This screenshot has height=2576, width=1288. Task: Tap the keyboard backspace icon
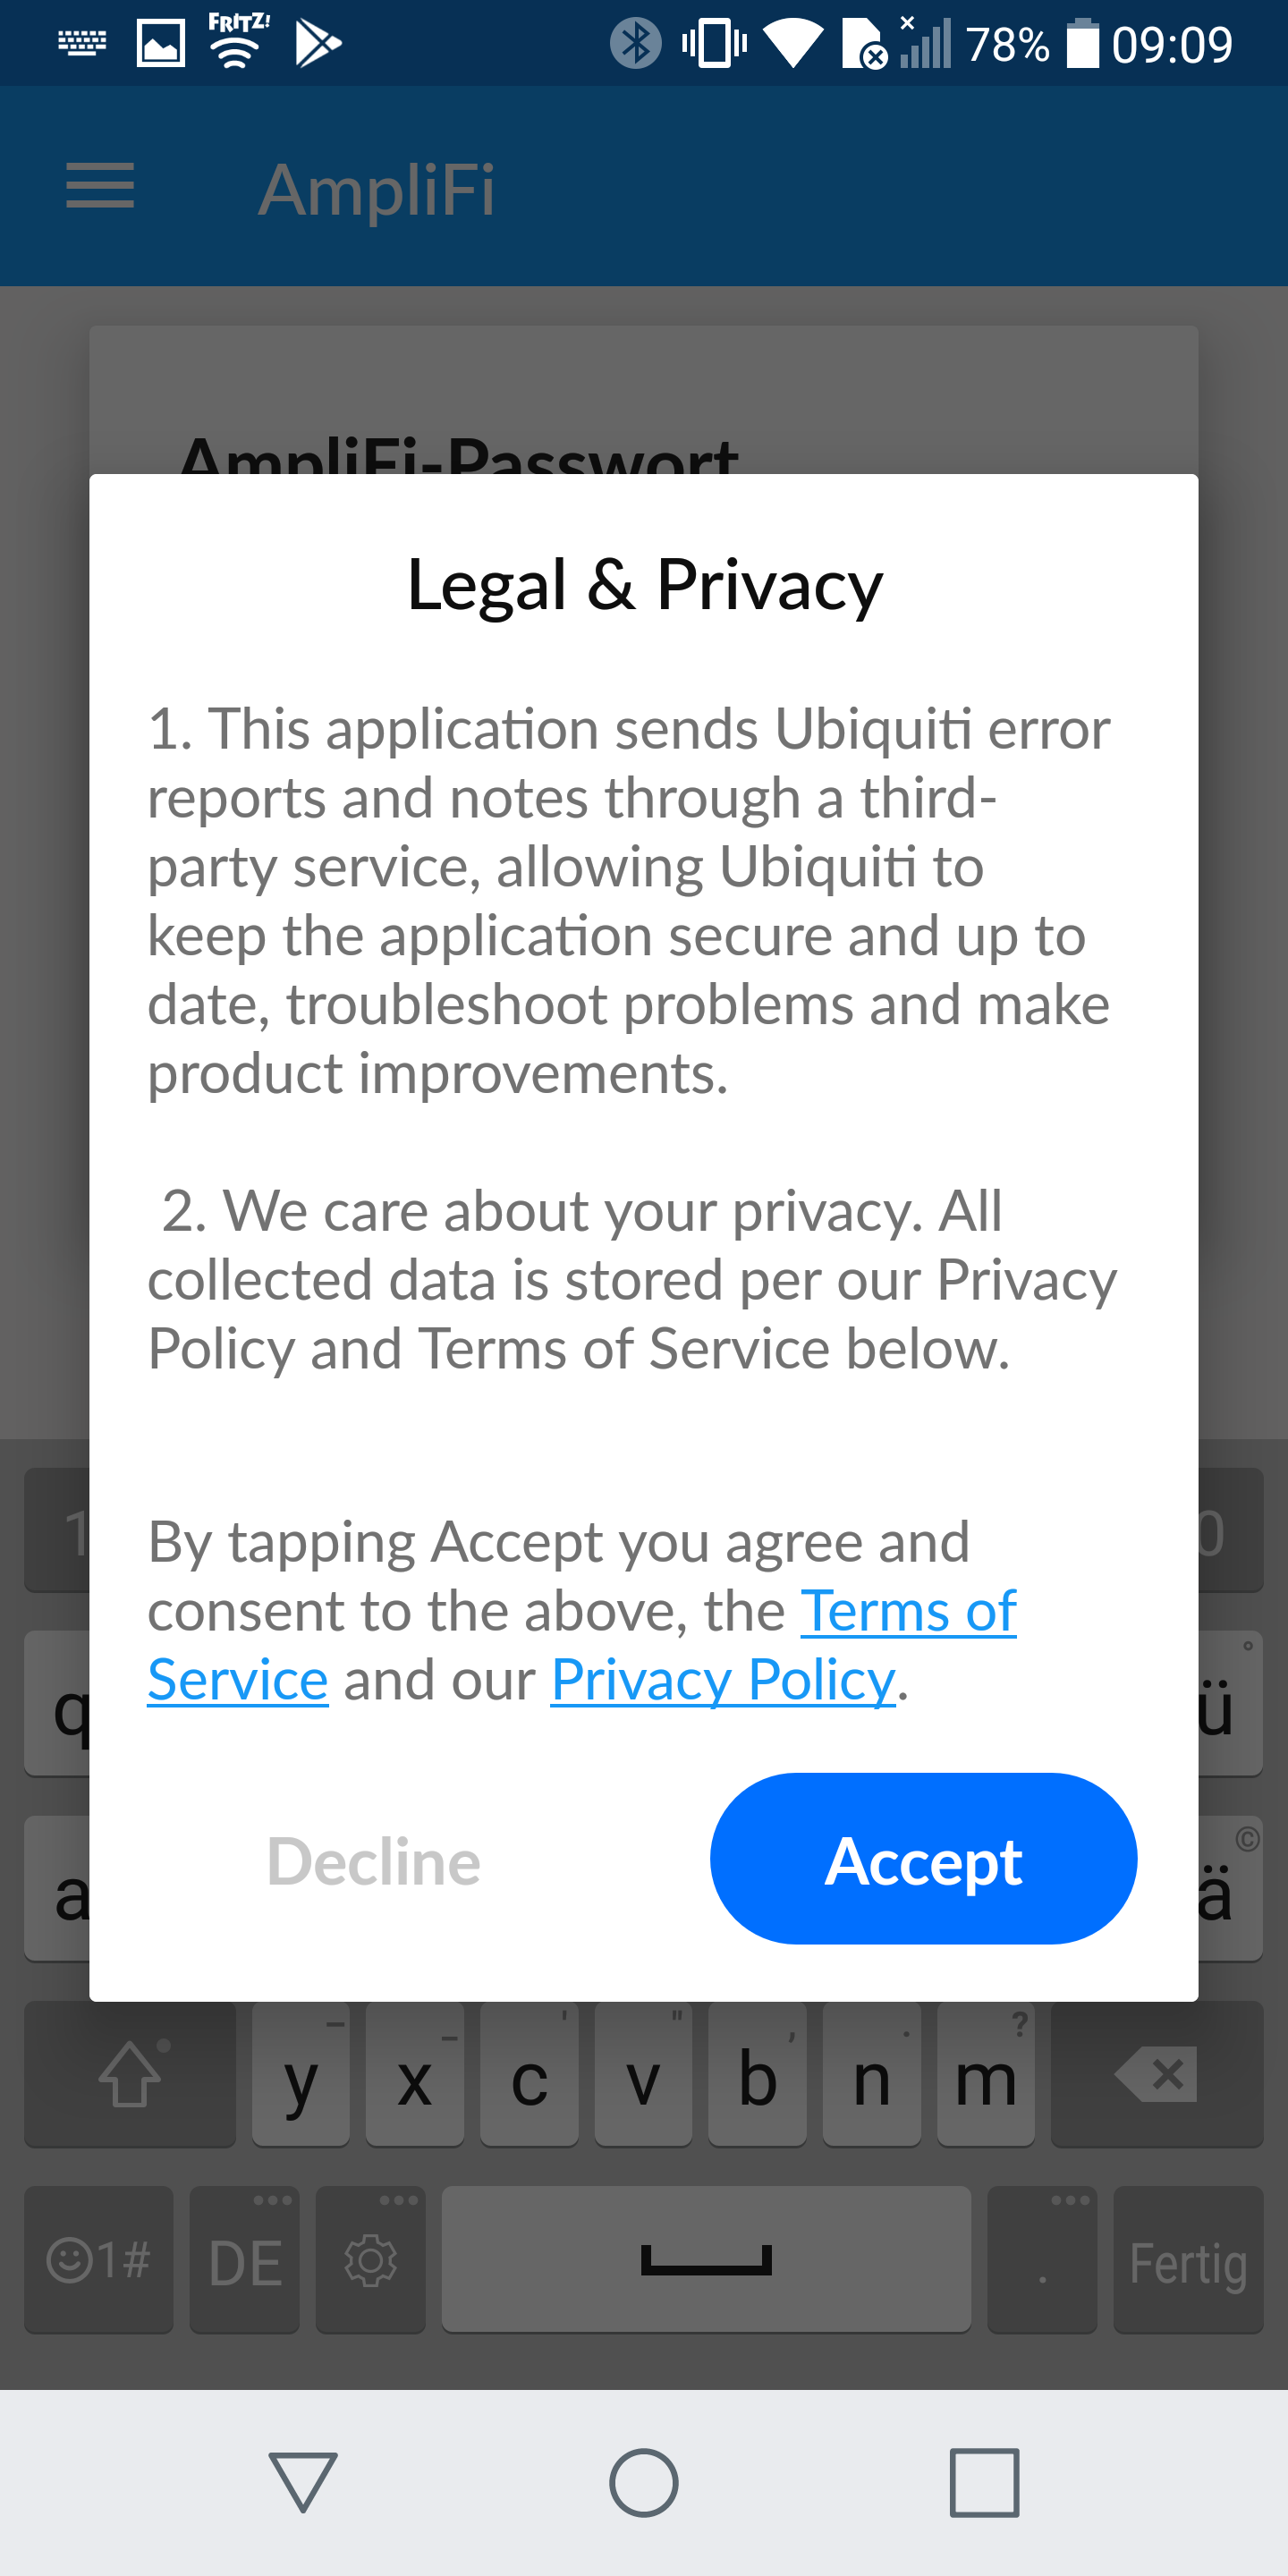pyautogui.click(x=1156, y=2075)
